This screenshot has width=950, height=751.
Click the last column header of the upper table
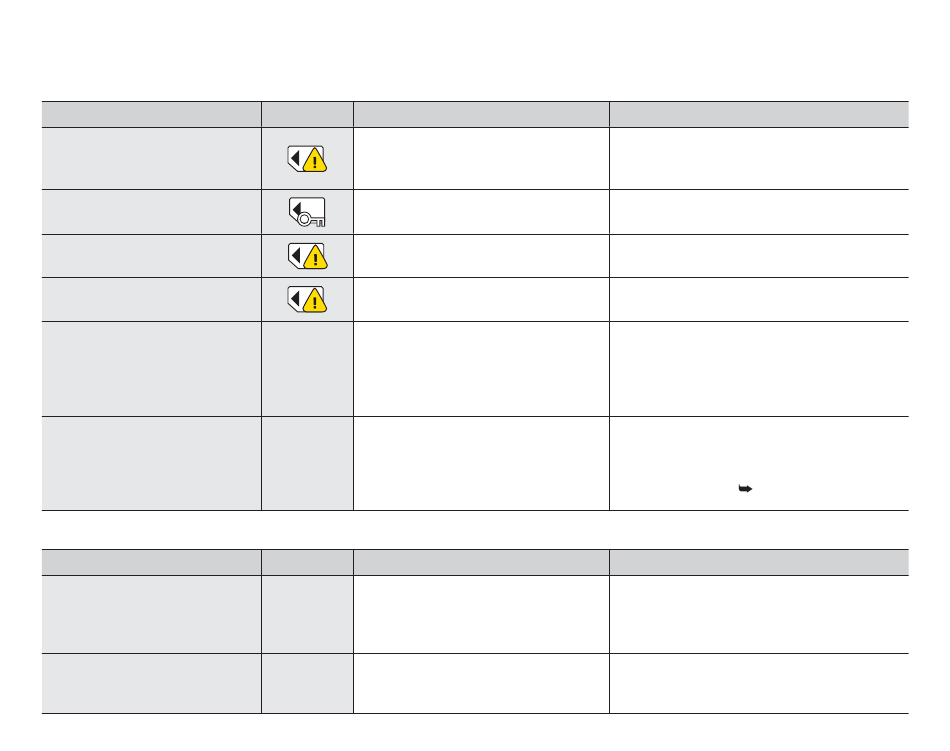coord(759,114)
